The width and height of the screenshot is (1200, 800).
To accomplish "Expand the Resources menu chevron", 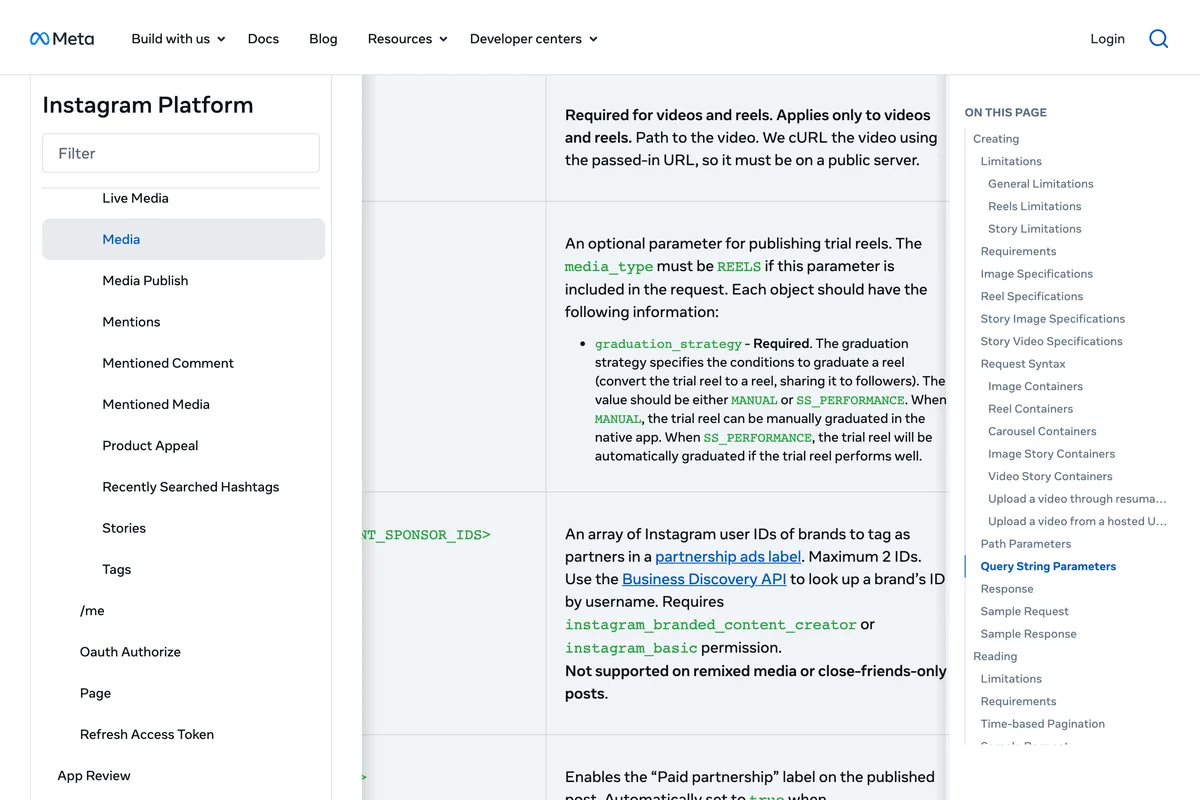I will click(x=443, y=39).
